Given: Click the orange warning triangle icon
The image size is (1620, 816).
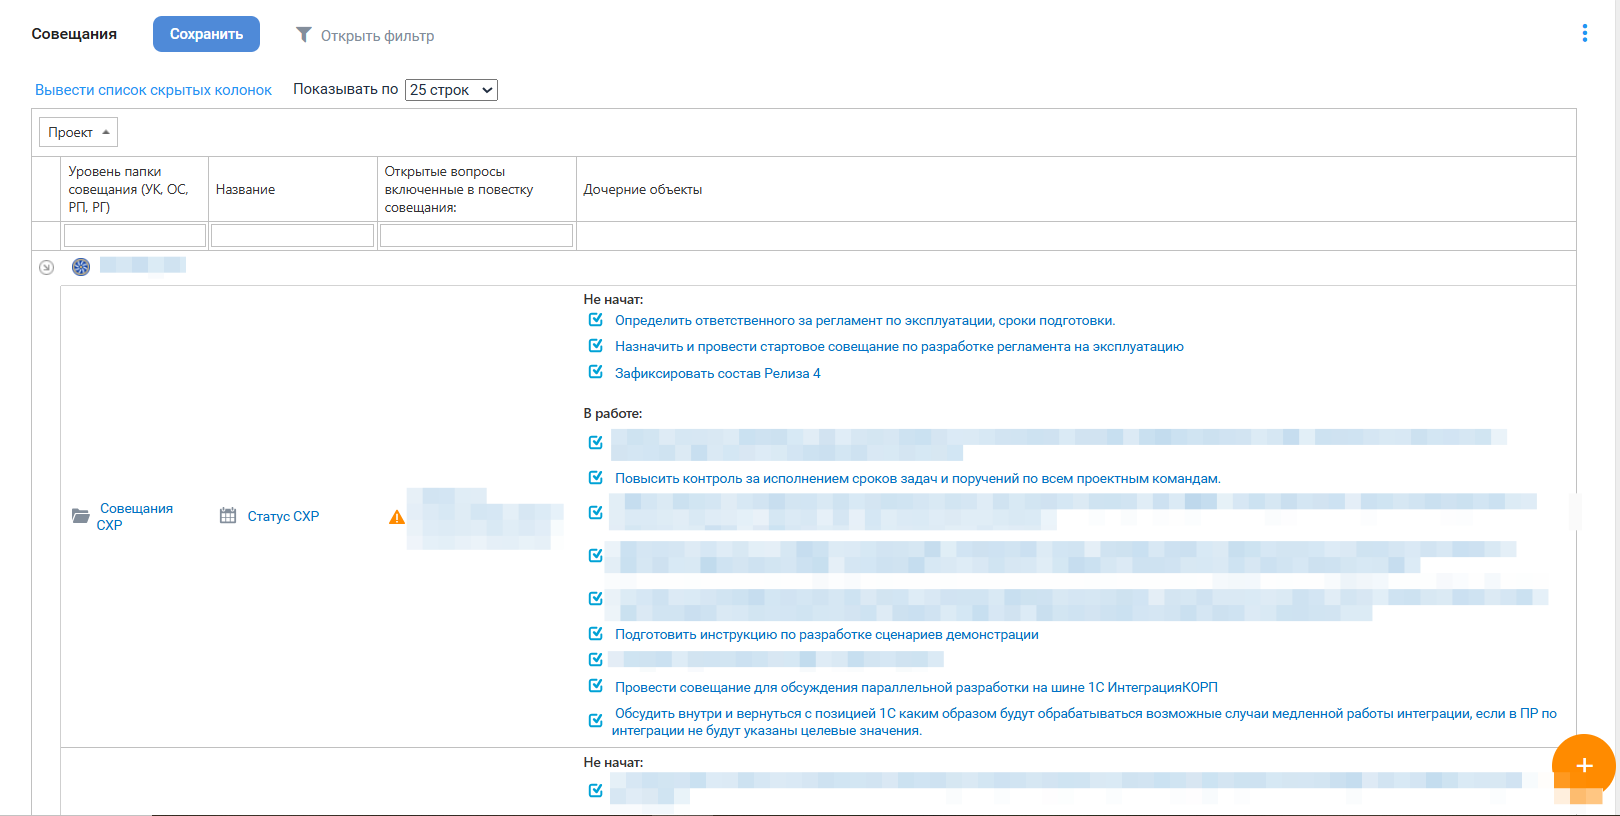Looking at the screenshot, I should coord(397,517).
